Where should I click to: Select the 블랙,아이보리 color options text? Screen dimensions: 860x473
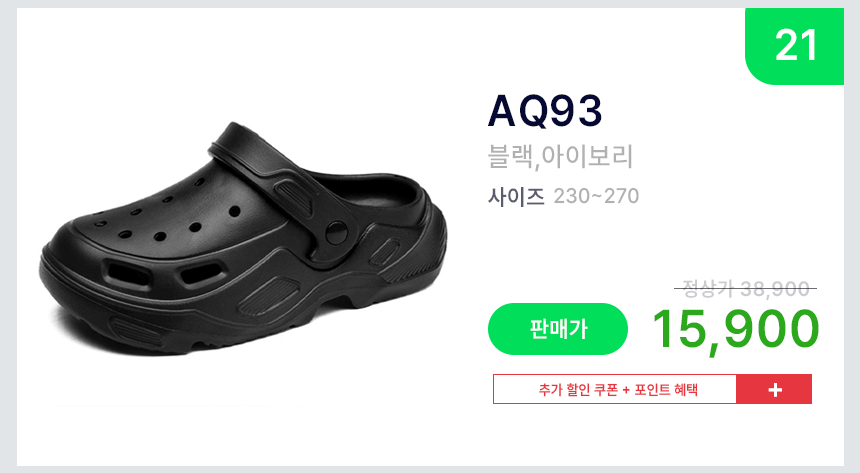(x=560, y=156)
